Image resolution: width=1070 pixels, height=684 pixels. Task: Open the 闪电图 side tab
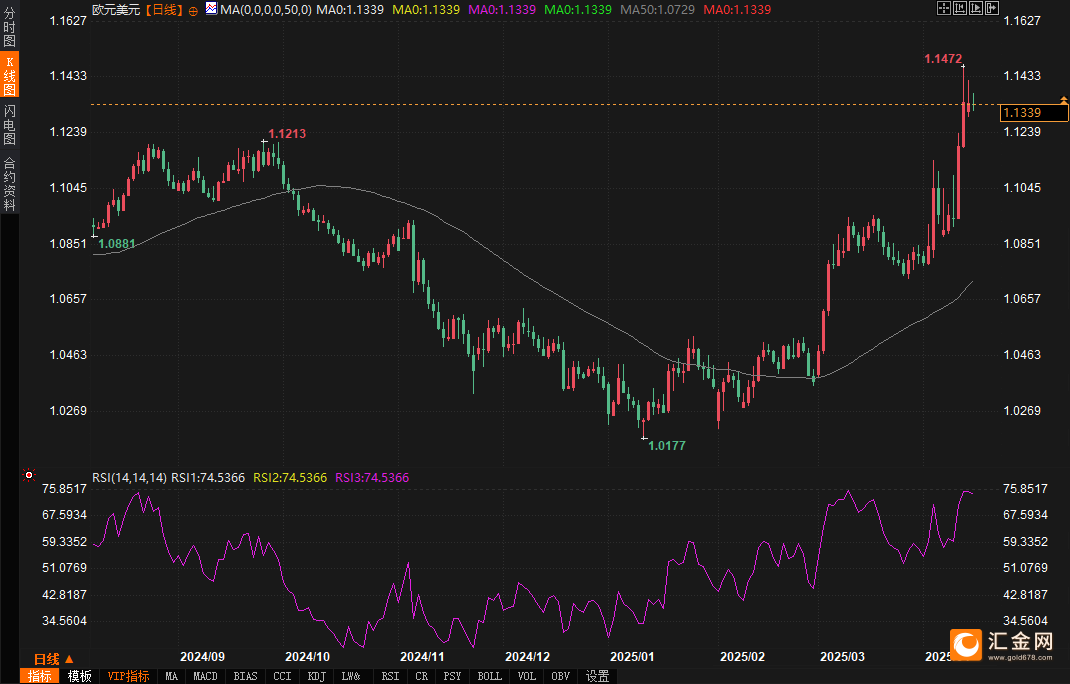[x=9, y=125]
